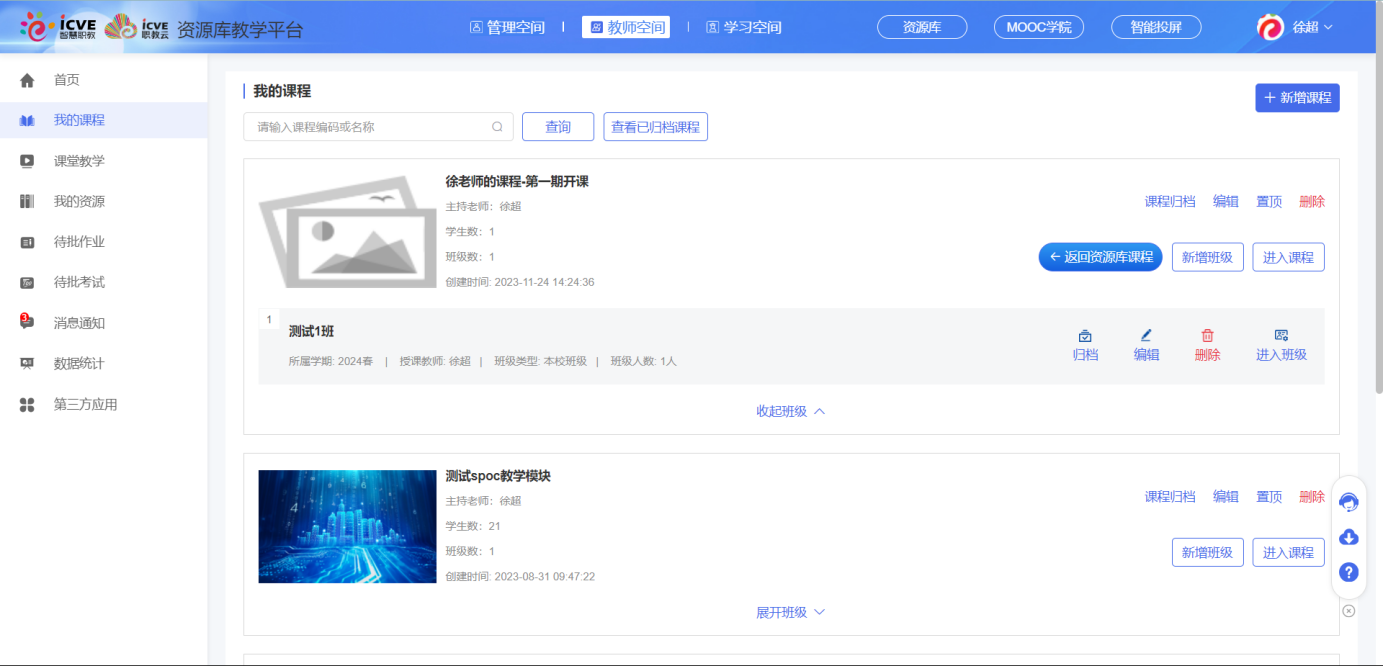Click the 新增课程 button
The image size is (1383, 666).
tap(1297, 98)
